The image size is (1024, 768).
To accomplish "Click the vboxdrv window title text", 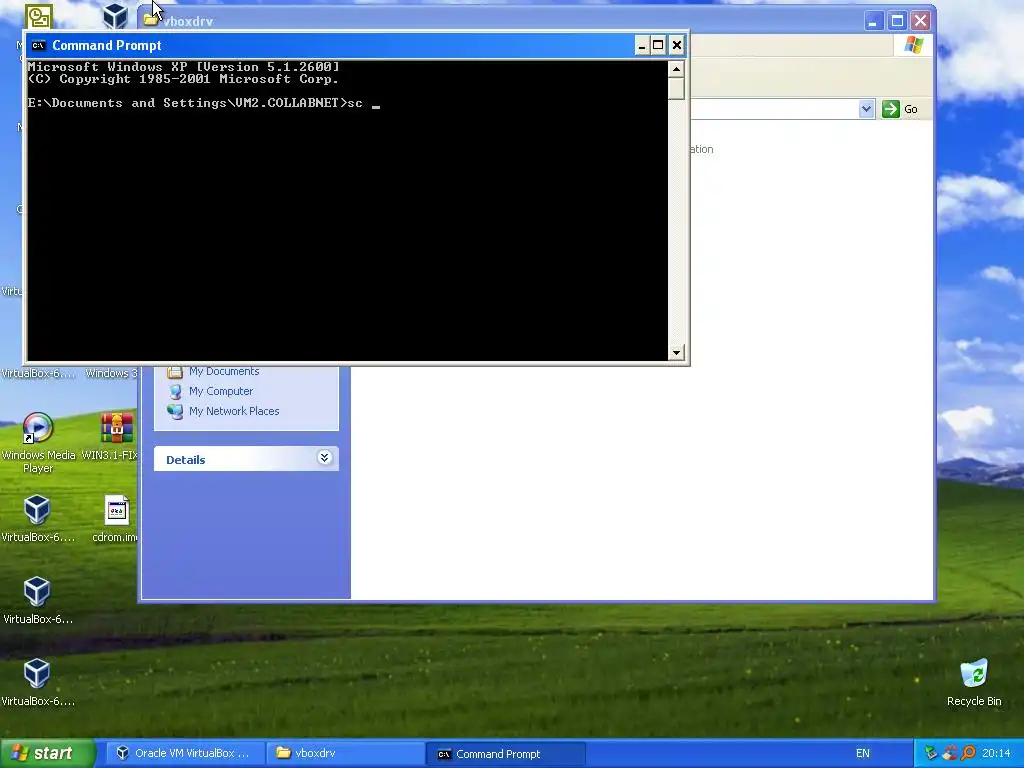I will coord(188,22).
